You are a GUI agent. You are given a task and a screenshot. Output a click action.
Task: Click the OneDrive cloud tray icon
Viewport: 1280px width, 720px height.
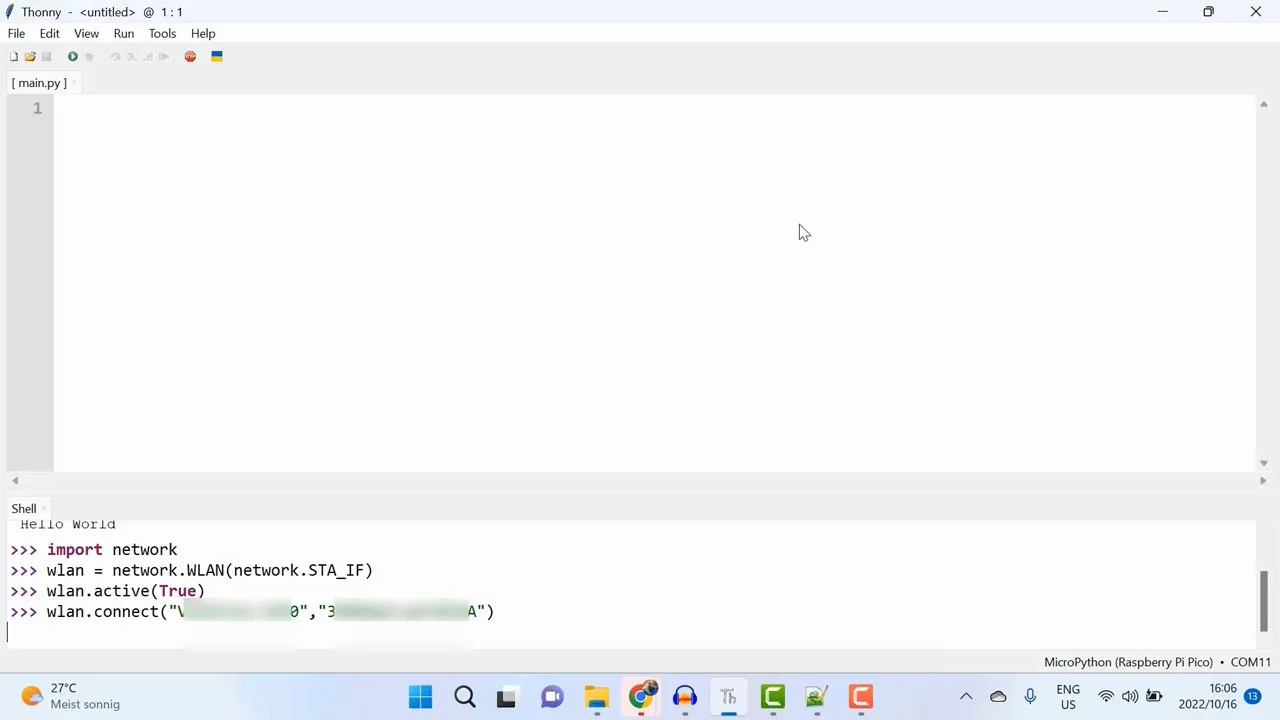point(998,697)
